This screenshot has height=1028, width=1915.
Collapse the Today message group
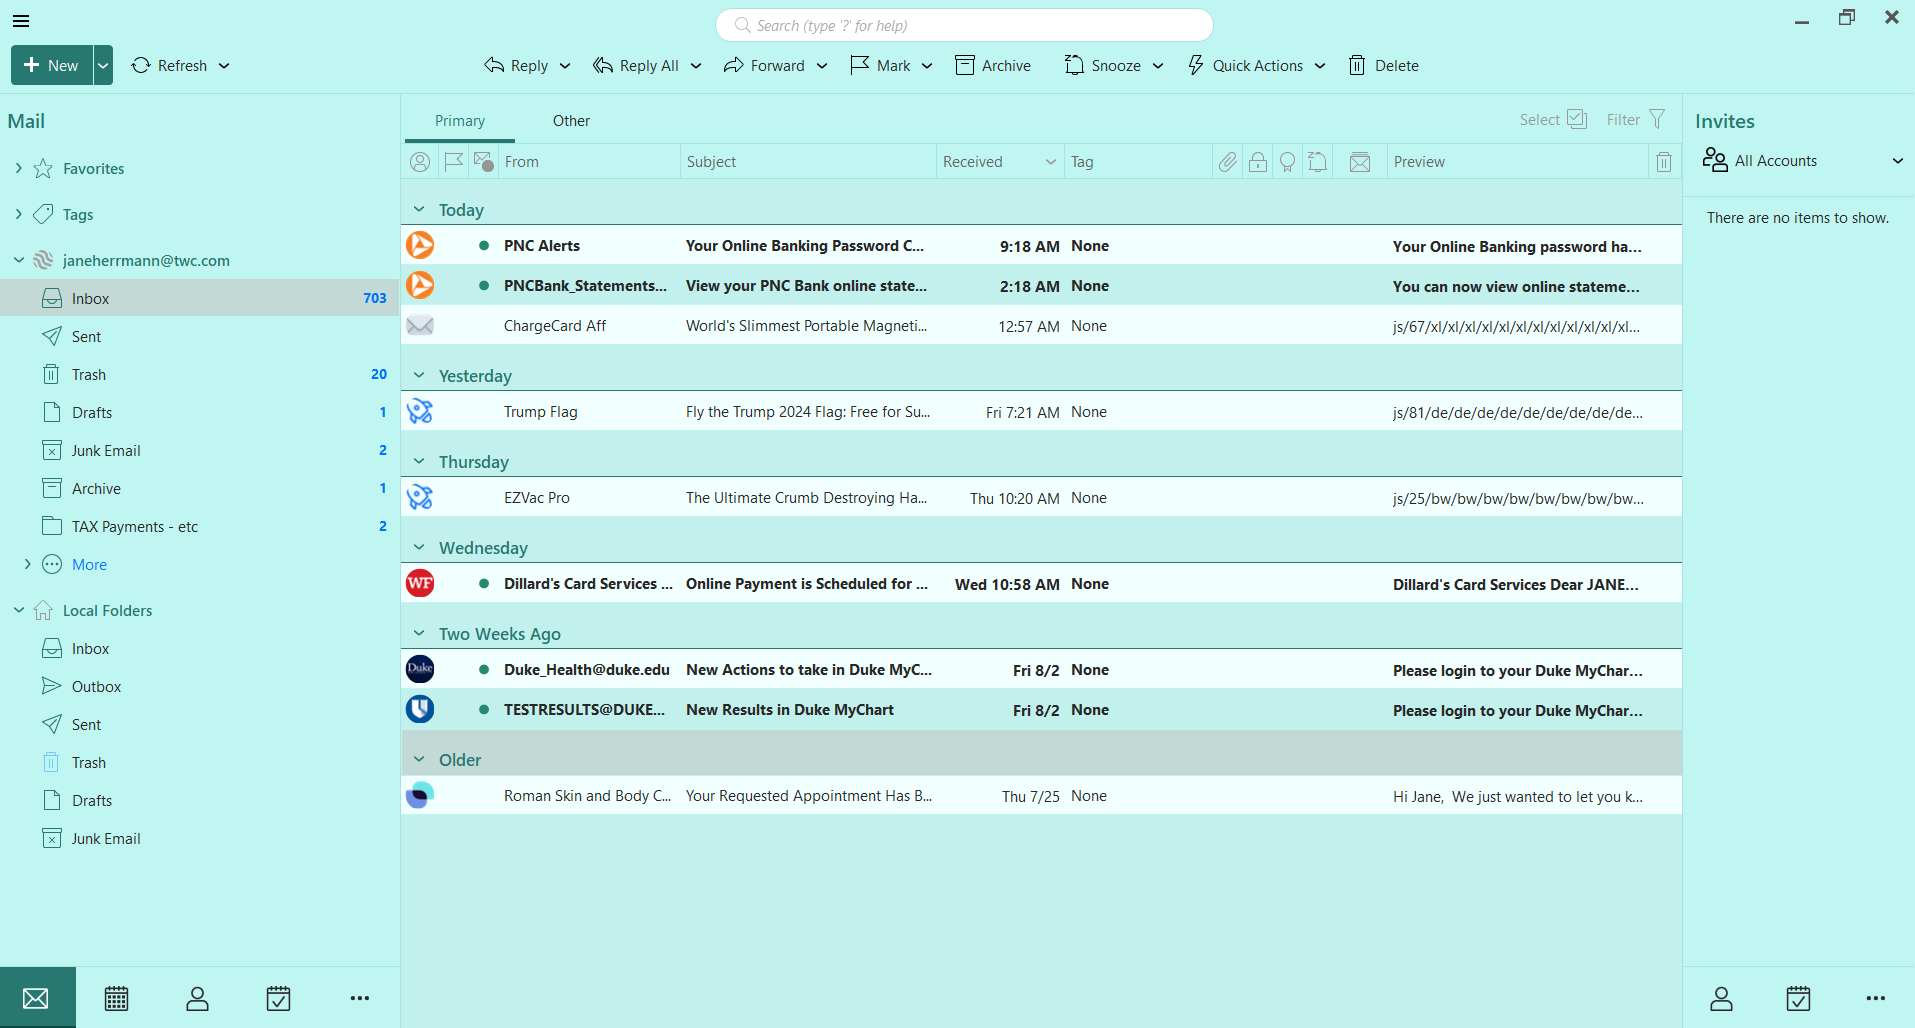point(419,210)
